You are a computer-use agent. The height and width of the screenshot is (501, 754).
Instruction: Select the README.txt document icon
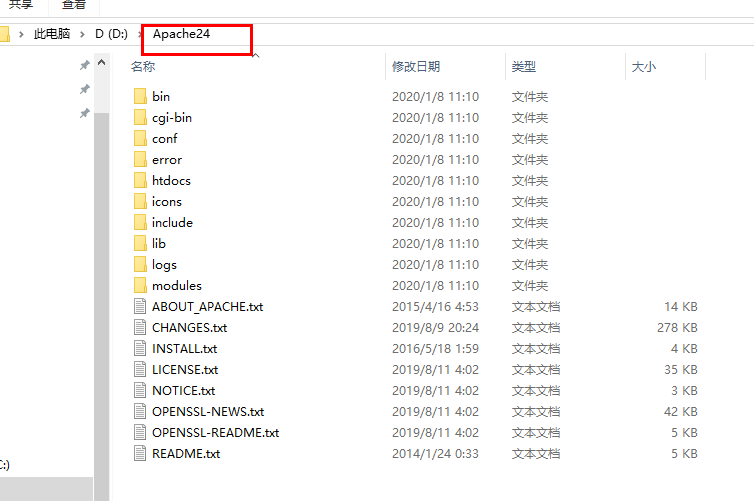140,453
